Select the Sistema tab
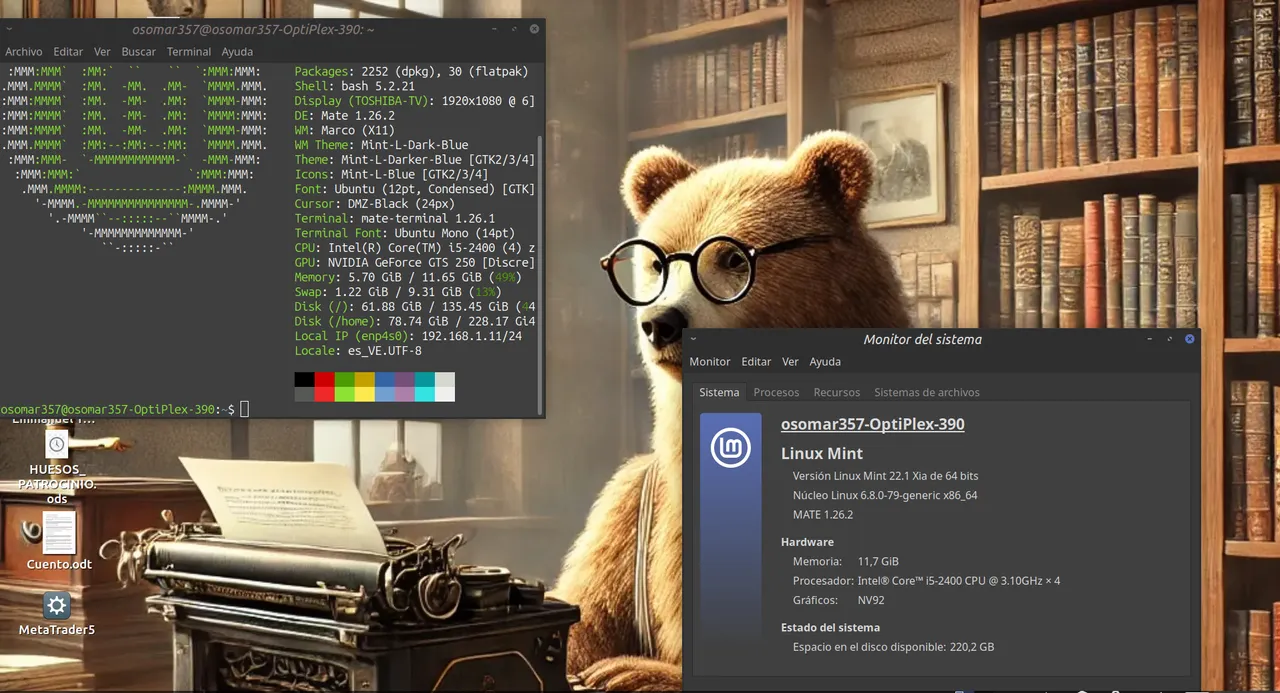The height and width of the screenshot is (693, 1280). (x=719, y=392)
